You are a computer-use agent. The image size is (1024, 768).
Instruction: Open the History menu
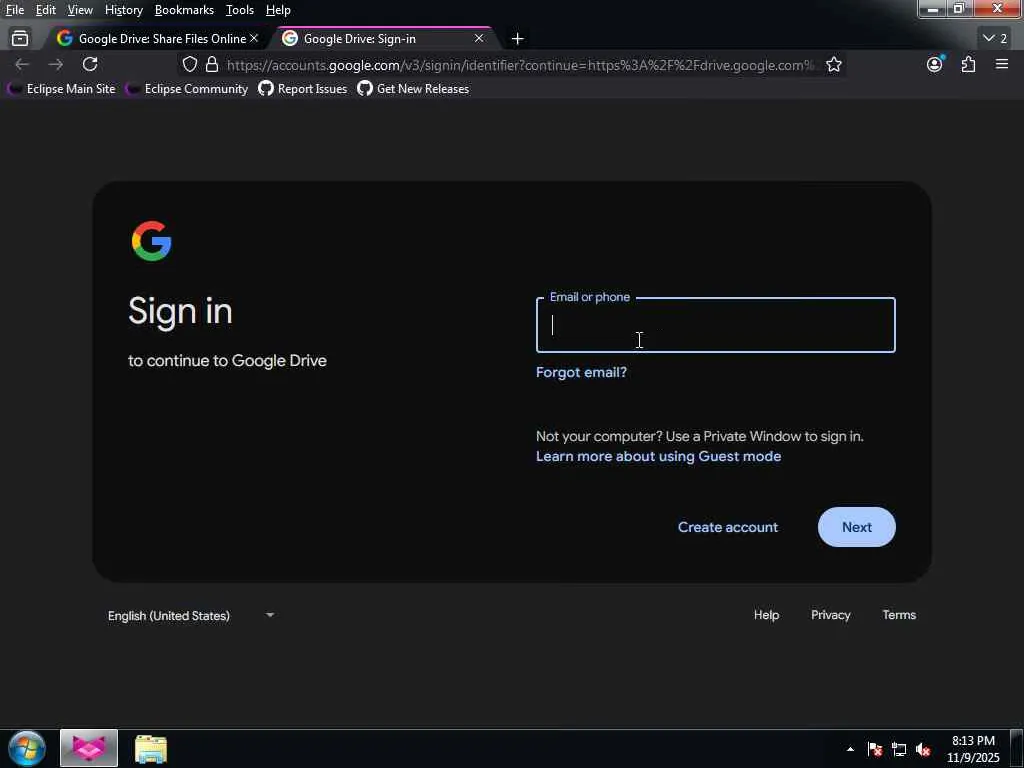pos(123,10)
